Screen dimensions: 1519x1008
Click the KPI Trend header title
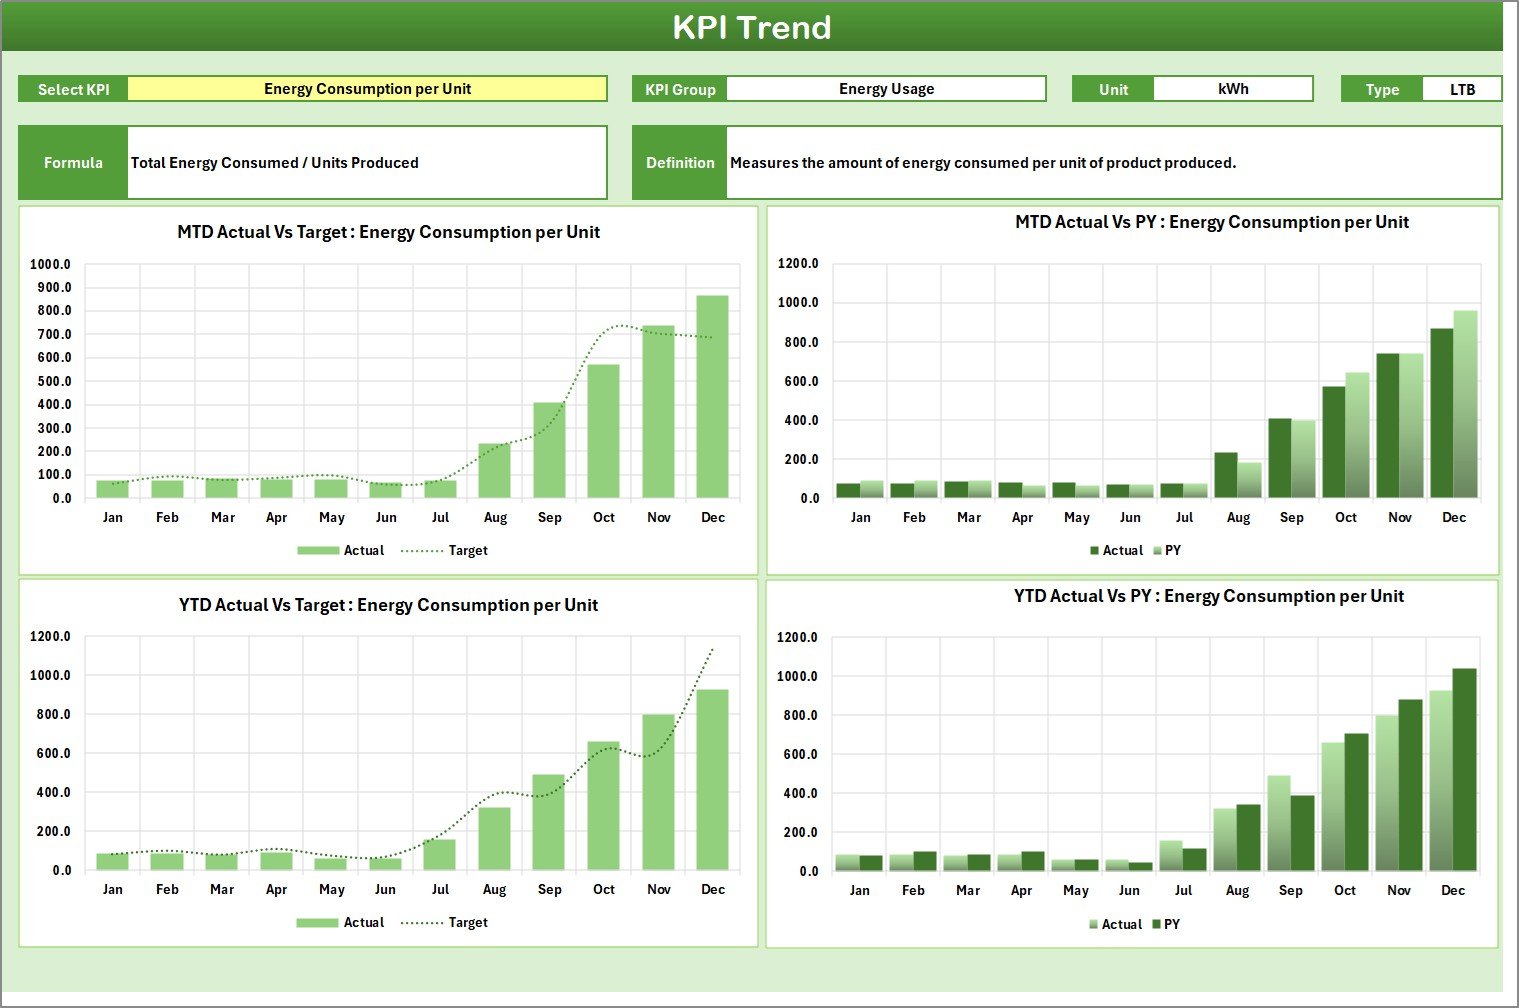tap(752, 27)
